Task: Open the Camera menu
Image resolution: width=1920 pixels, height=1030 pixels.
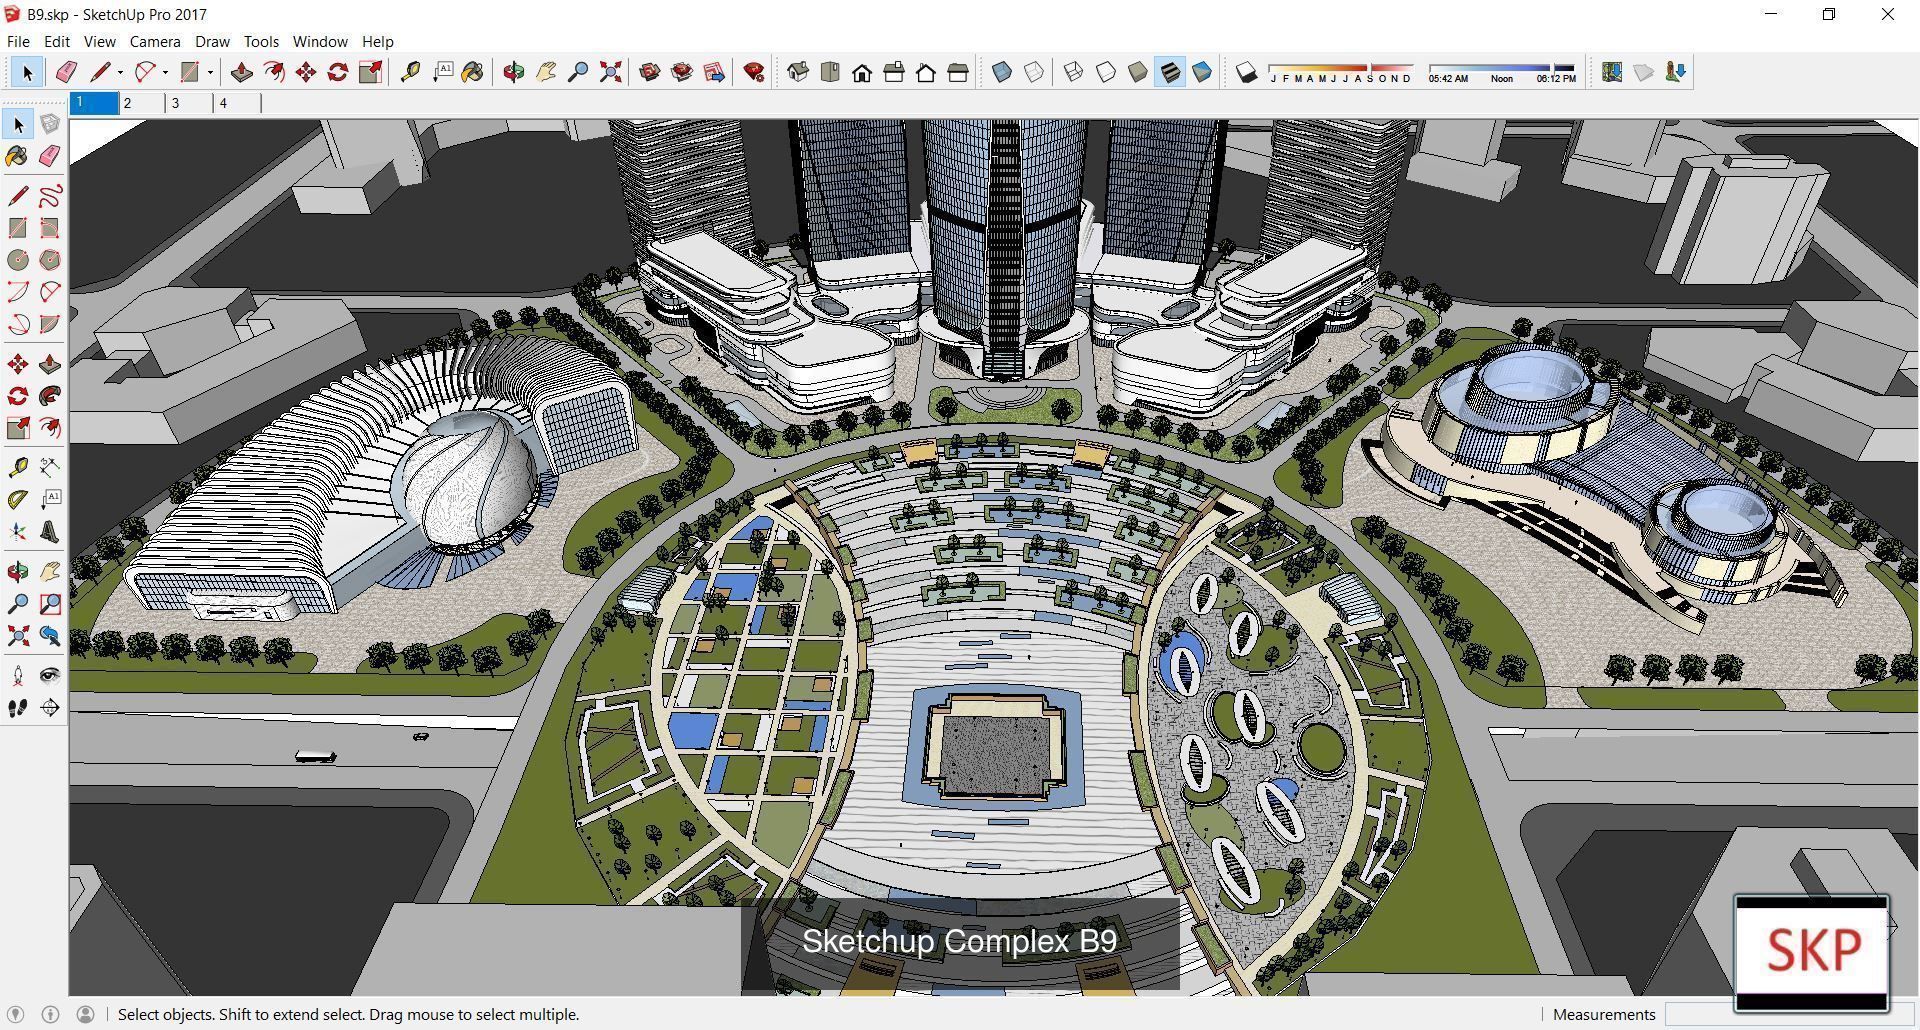Action: click(155, 41)
